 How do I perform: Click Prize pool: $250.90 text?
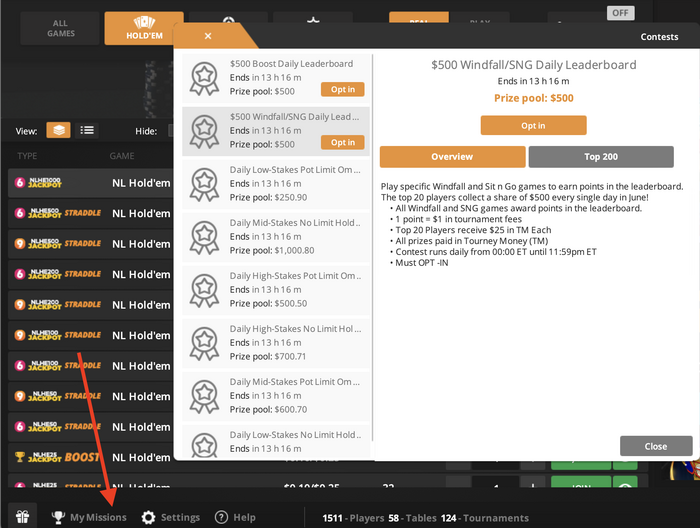pos(268,197)
